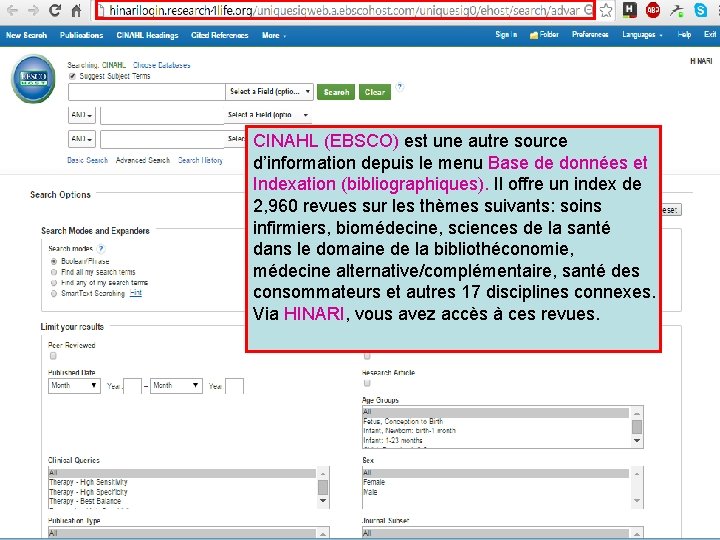Click the second search term field
The height and width of the screenshot is (540, 720).
(162, 115)
